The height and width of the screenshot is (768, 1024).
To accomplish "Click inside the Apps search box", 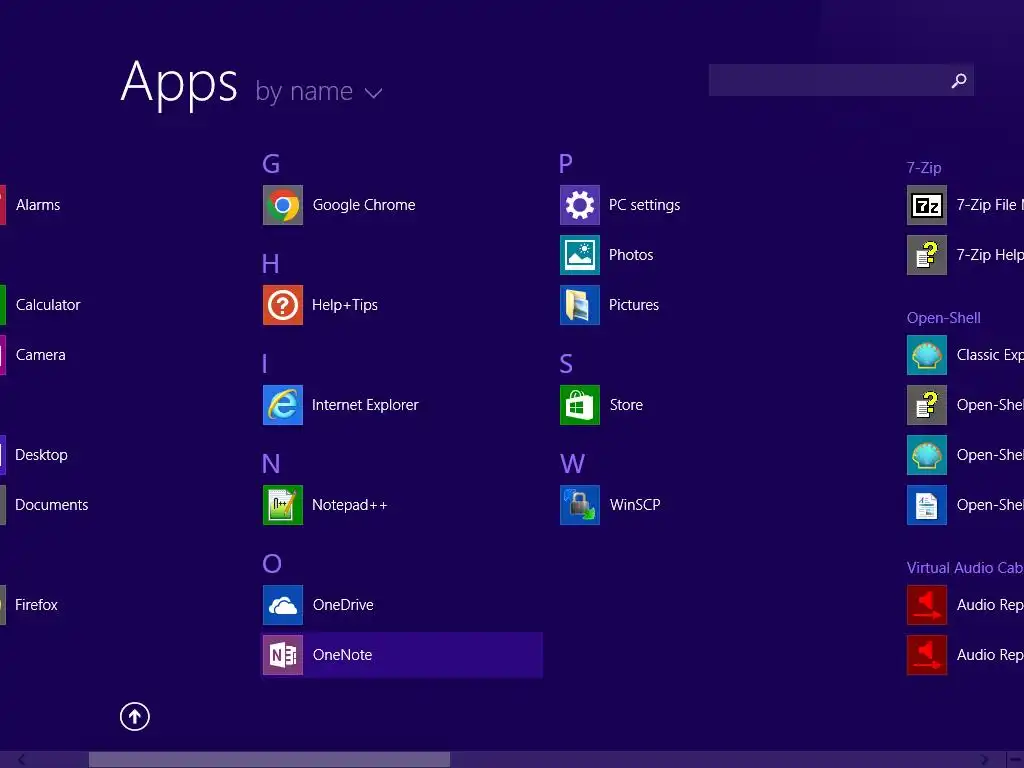I will point(841,80).
